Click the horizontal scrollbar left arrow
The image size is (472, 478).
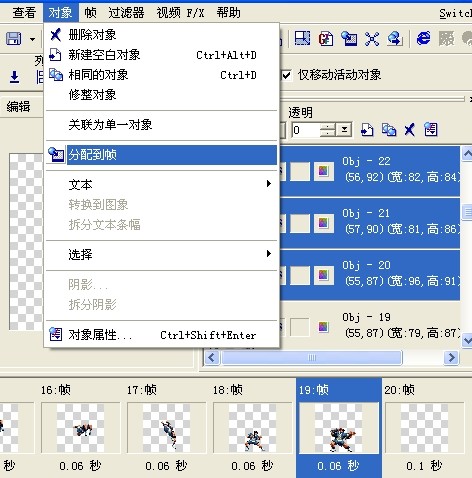point(212,358)
